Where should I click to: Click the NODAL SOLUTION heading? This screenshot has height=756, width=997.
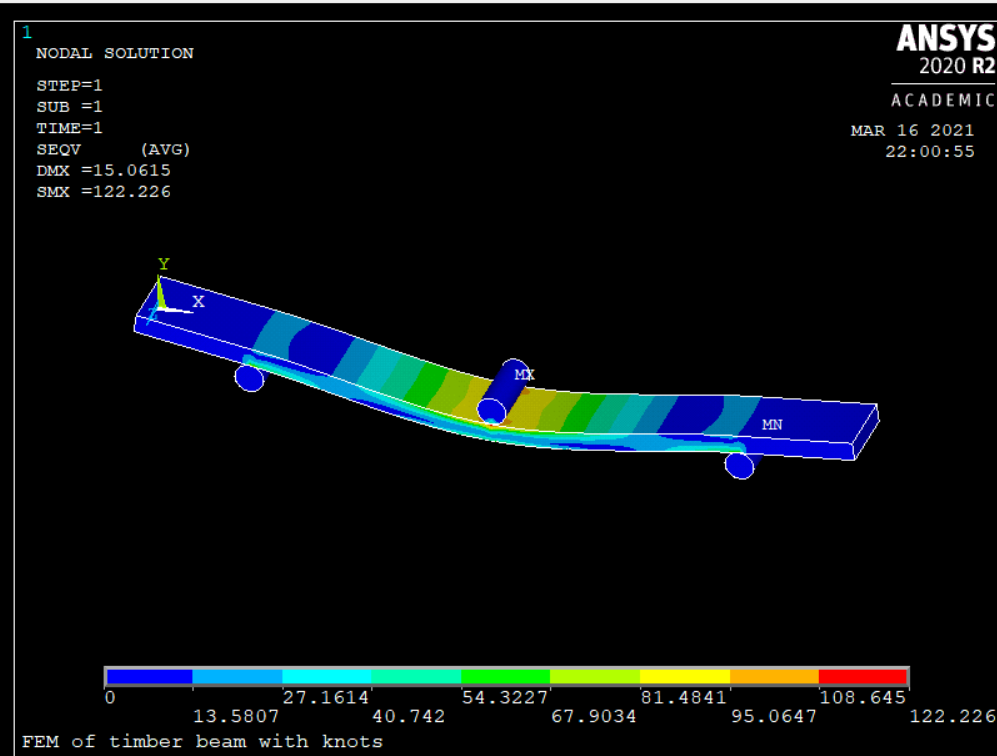coord(115,53)
